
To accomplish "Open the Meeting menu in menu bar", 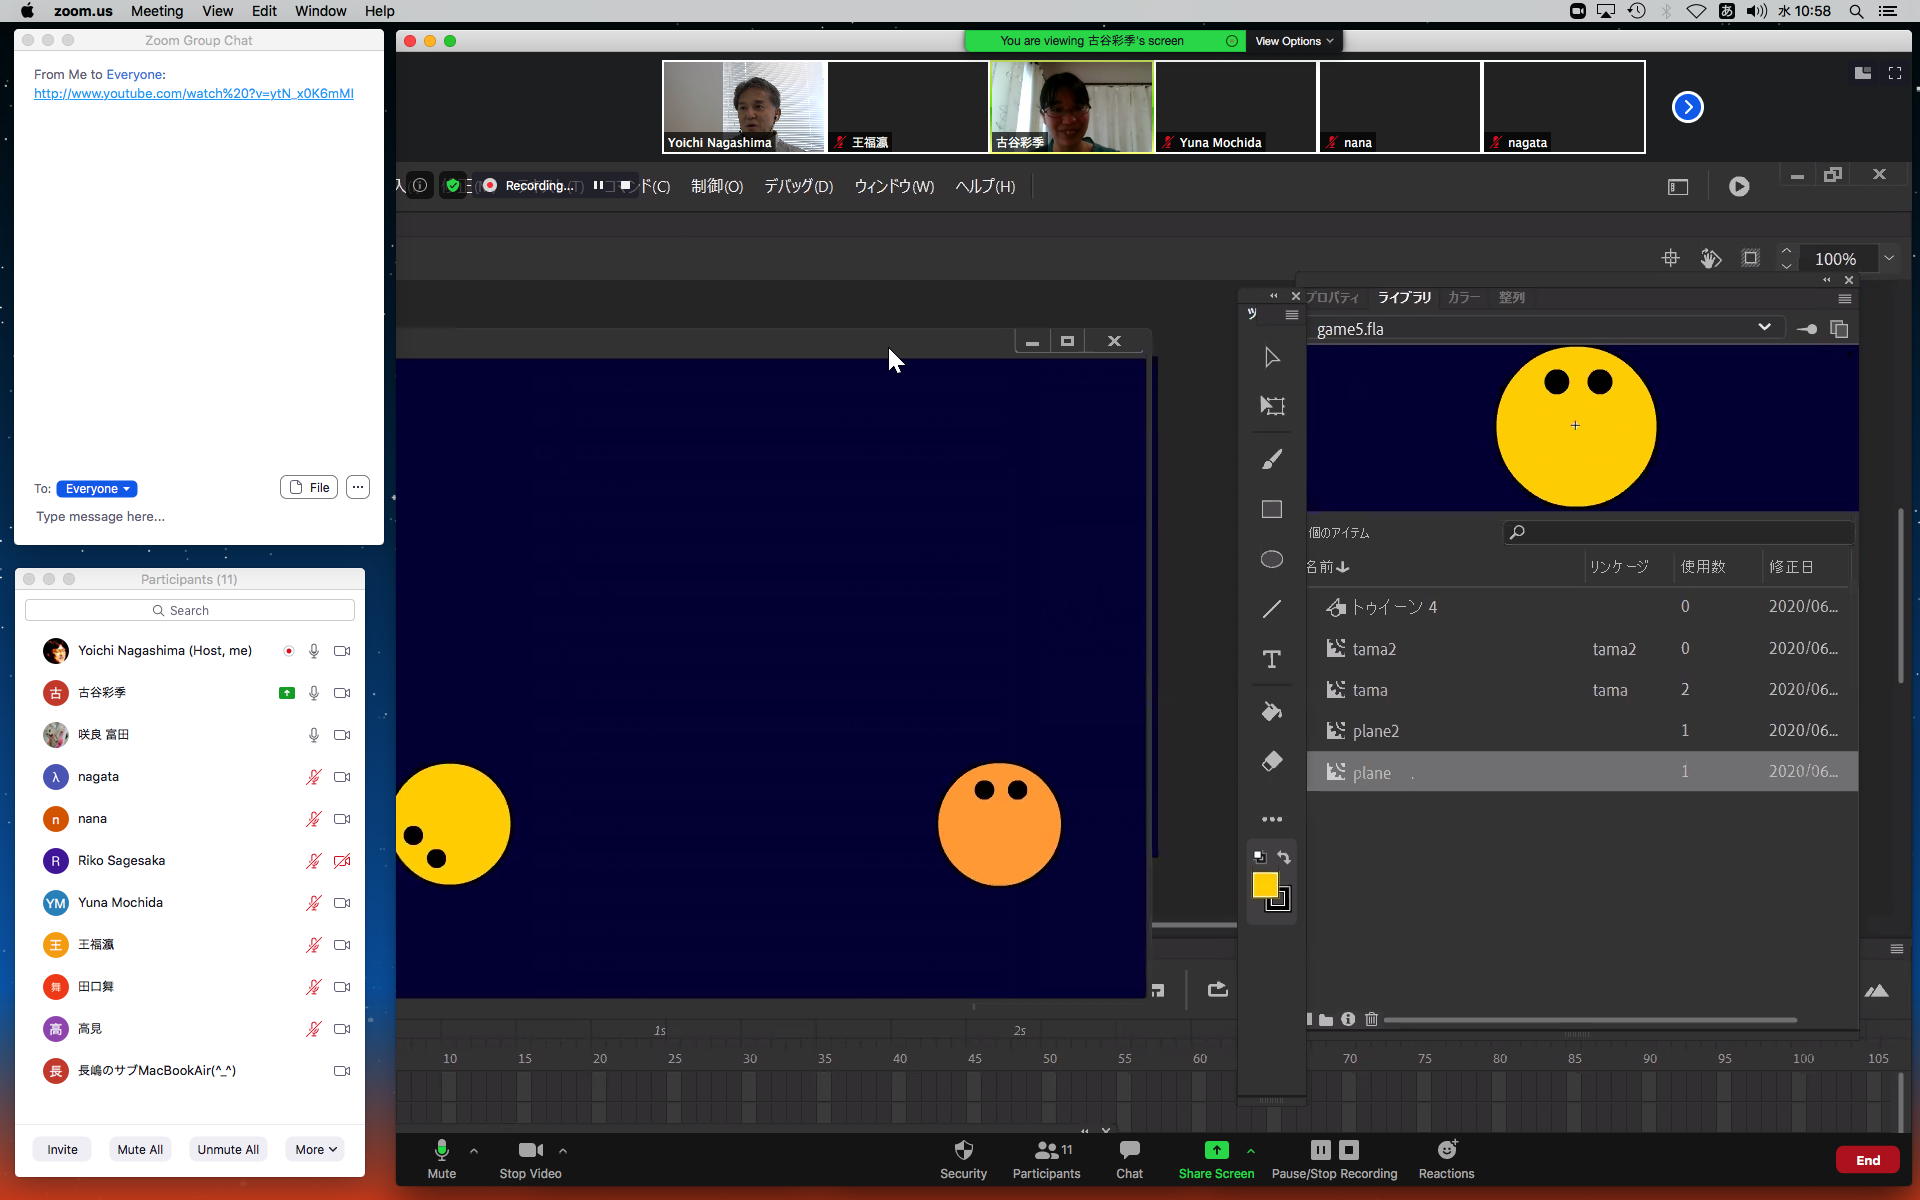I will click(x=157, y=11).
